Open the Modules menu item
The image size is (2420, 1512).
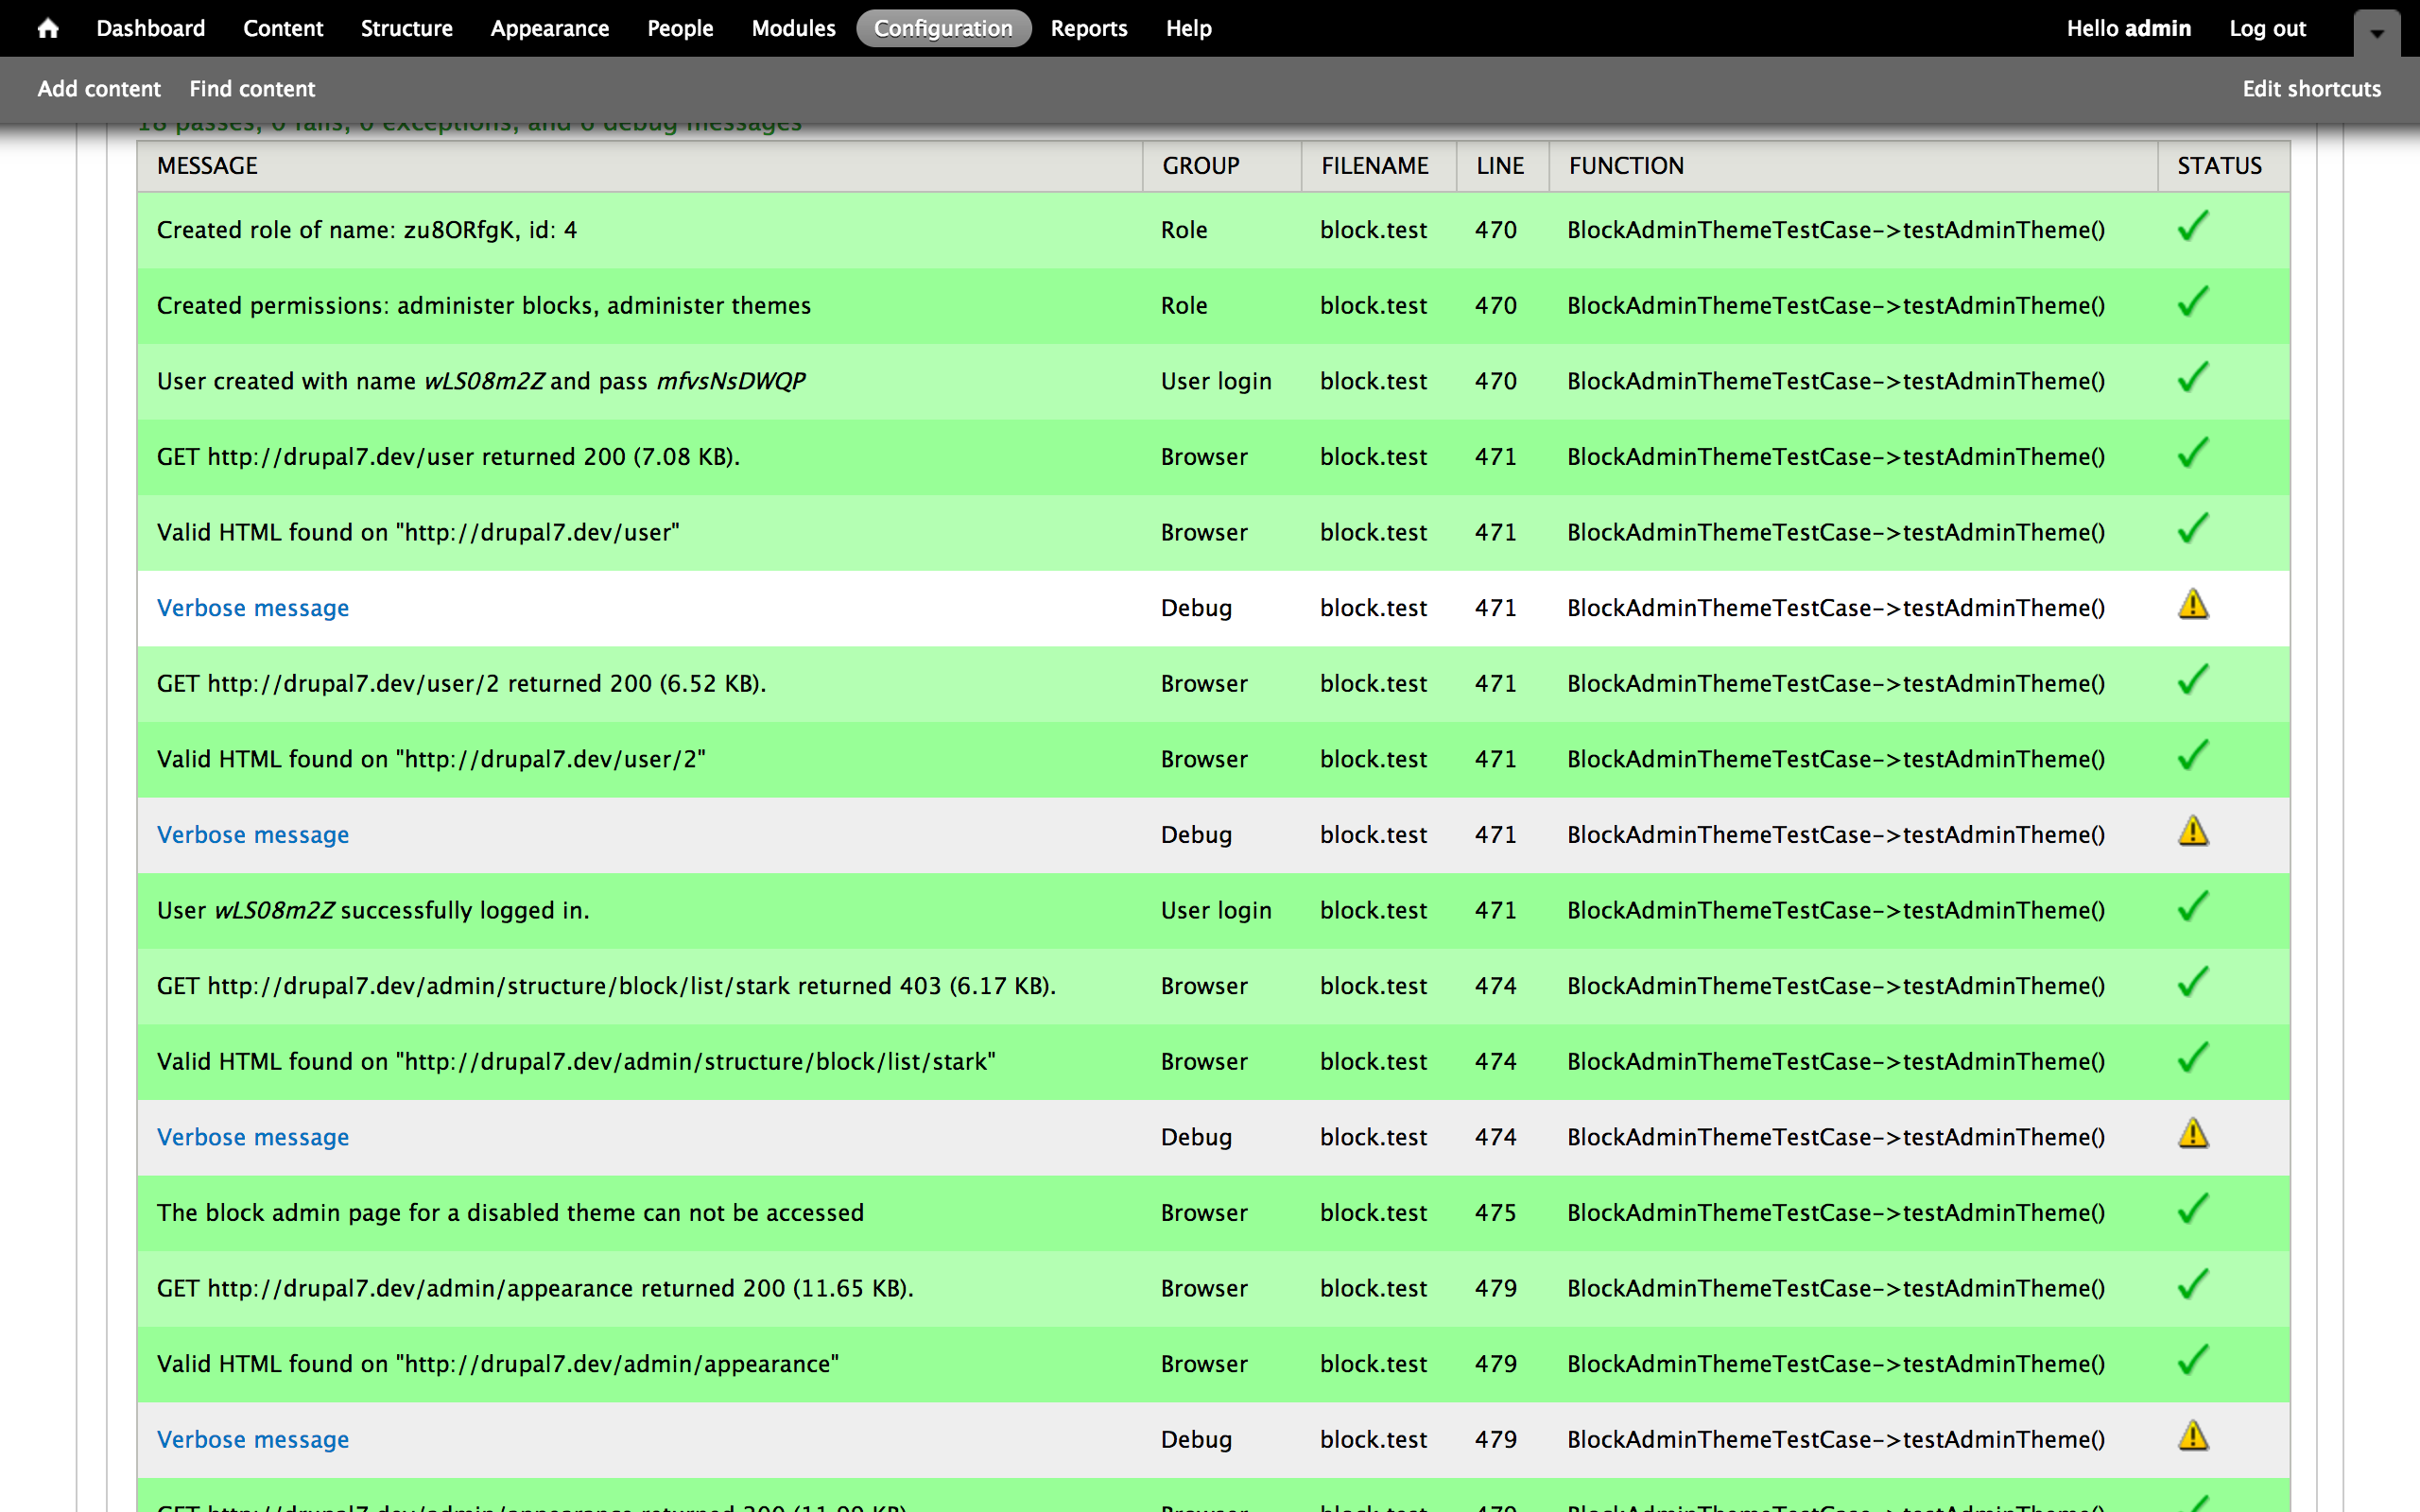793,28
